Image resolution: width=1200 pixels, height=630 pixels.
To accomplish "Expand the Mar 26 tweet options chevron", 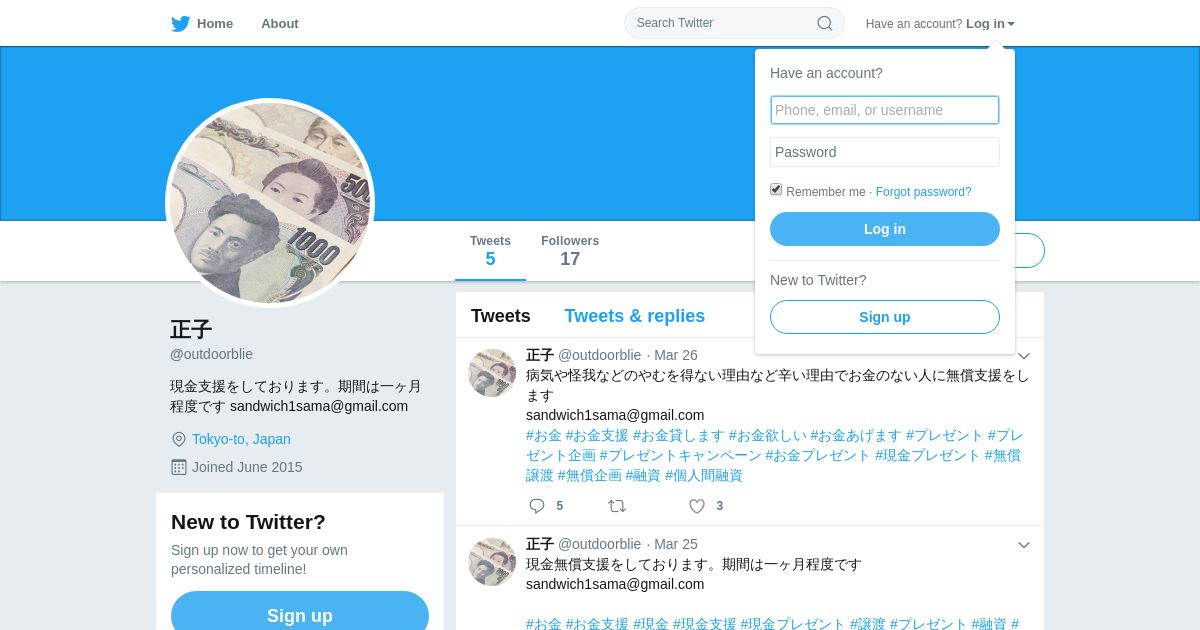I will point(1024,356).
